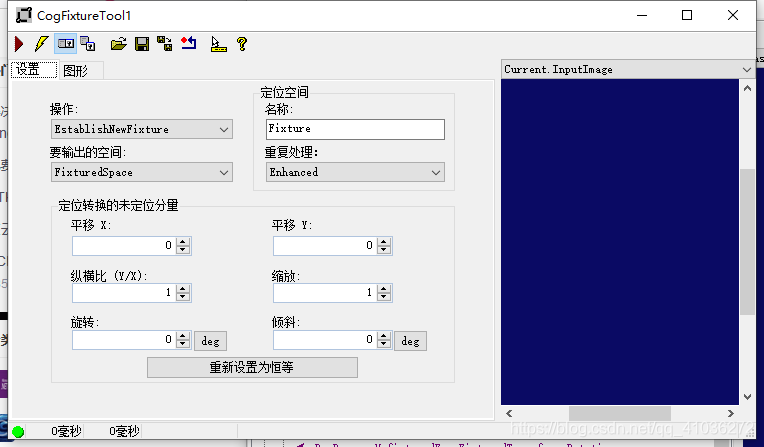Toggle the local tool display icon

65,44
